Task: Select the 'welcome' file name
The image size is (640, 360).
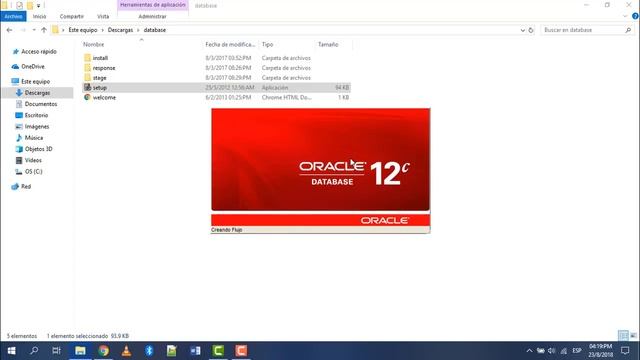Action: tap(104, 98)
